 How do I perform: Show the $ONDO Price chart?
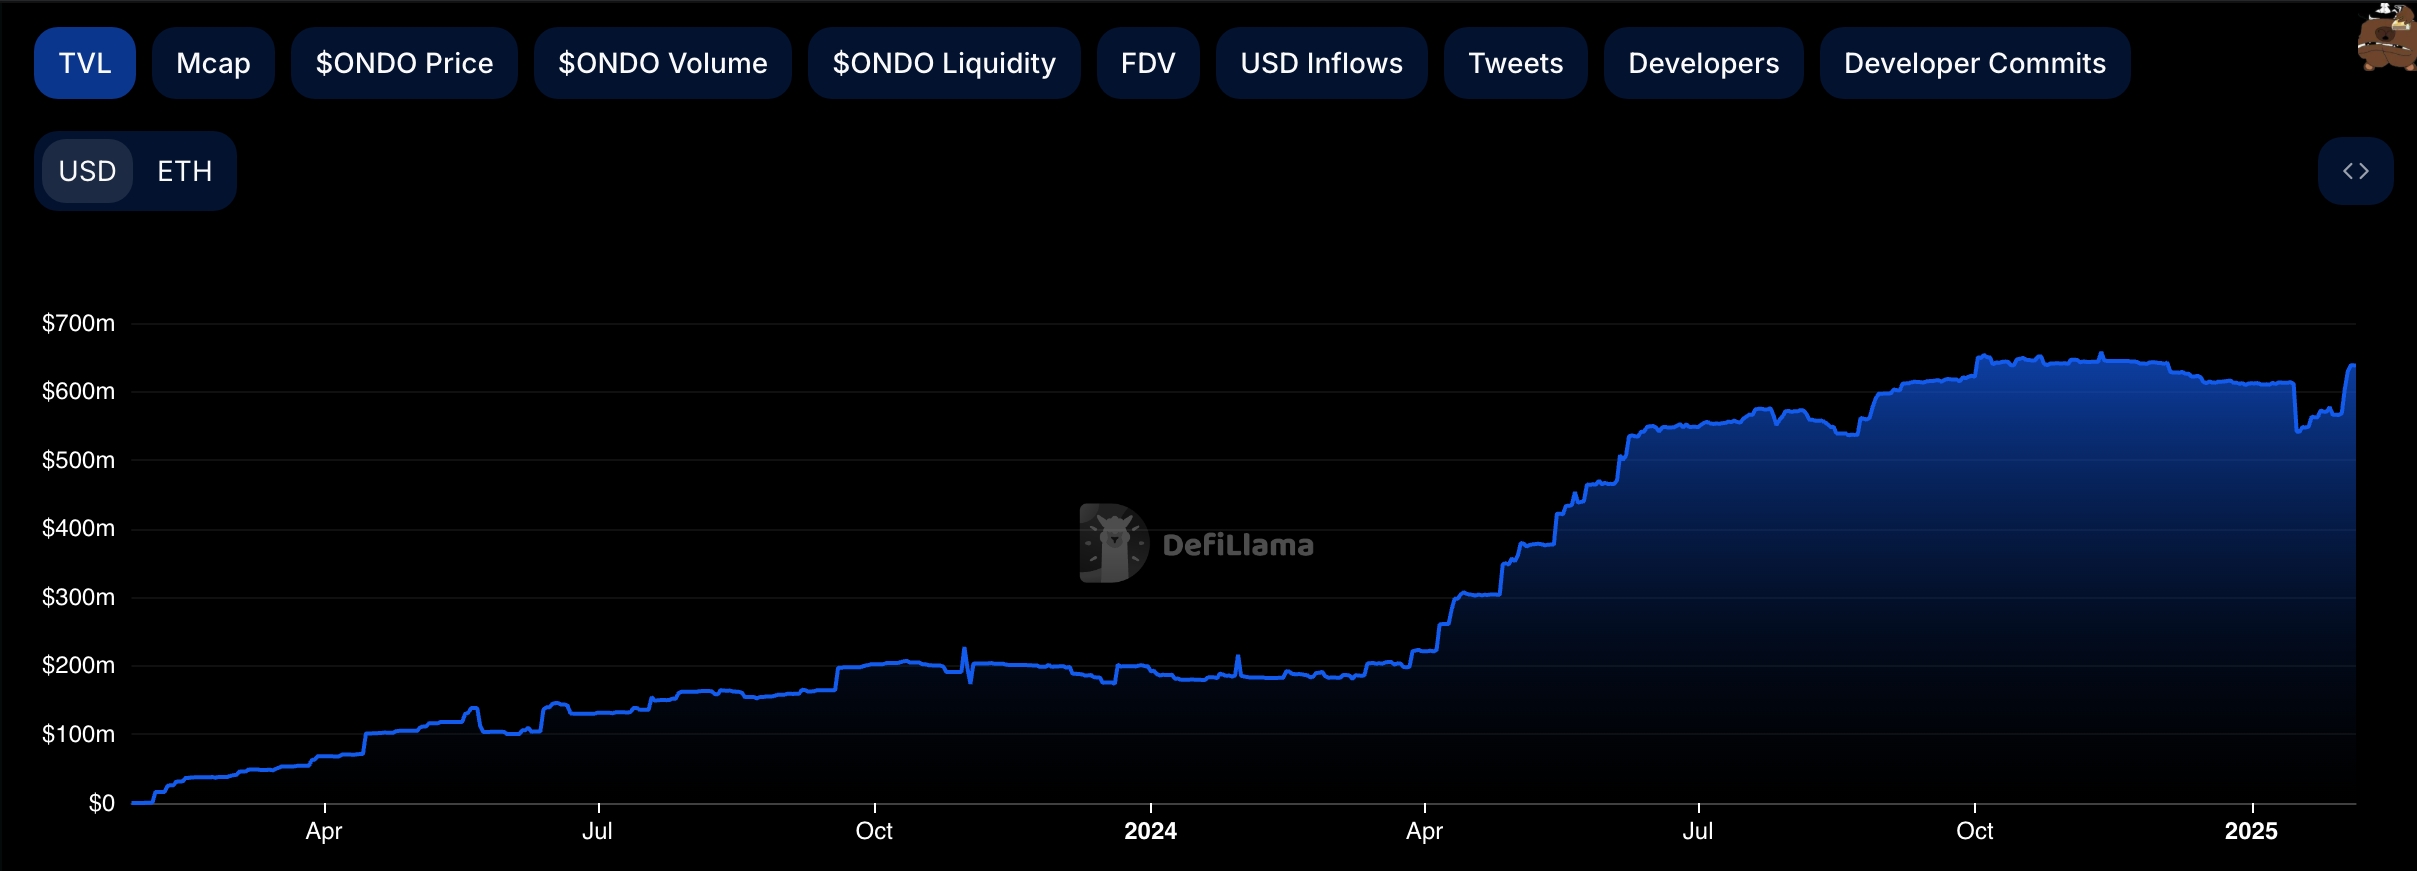pos(404,63)
